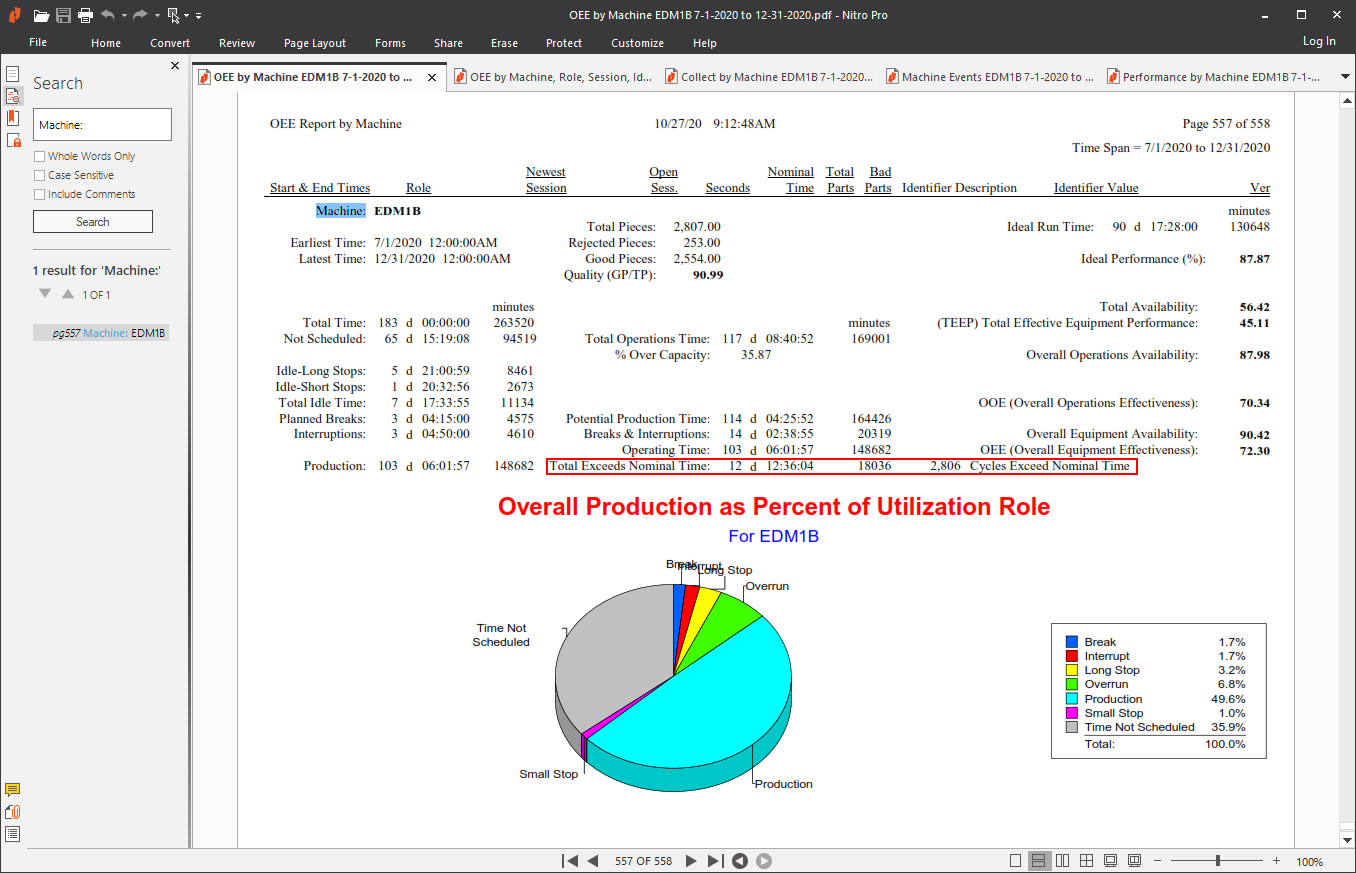This screenshot has height=873, width=1356.
Task: Open a file with the folder icon
Action: coord(41,15)
